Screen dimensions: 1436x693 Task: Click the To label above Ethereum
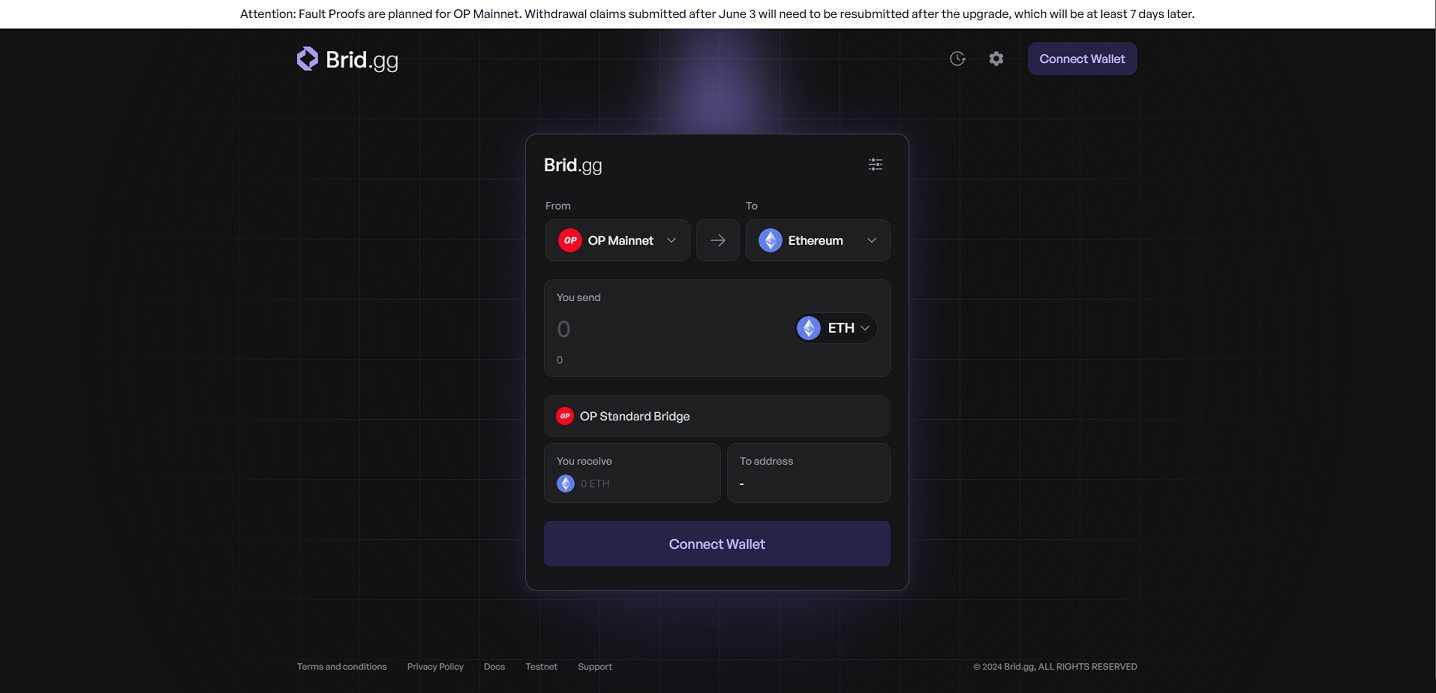752,206
